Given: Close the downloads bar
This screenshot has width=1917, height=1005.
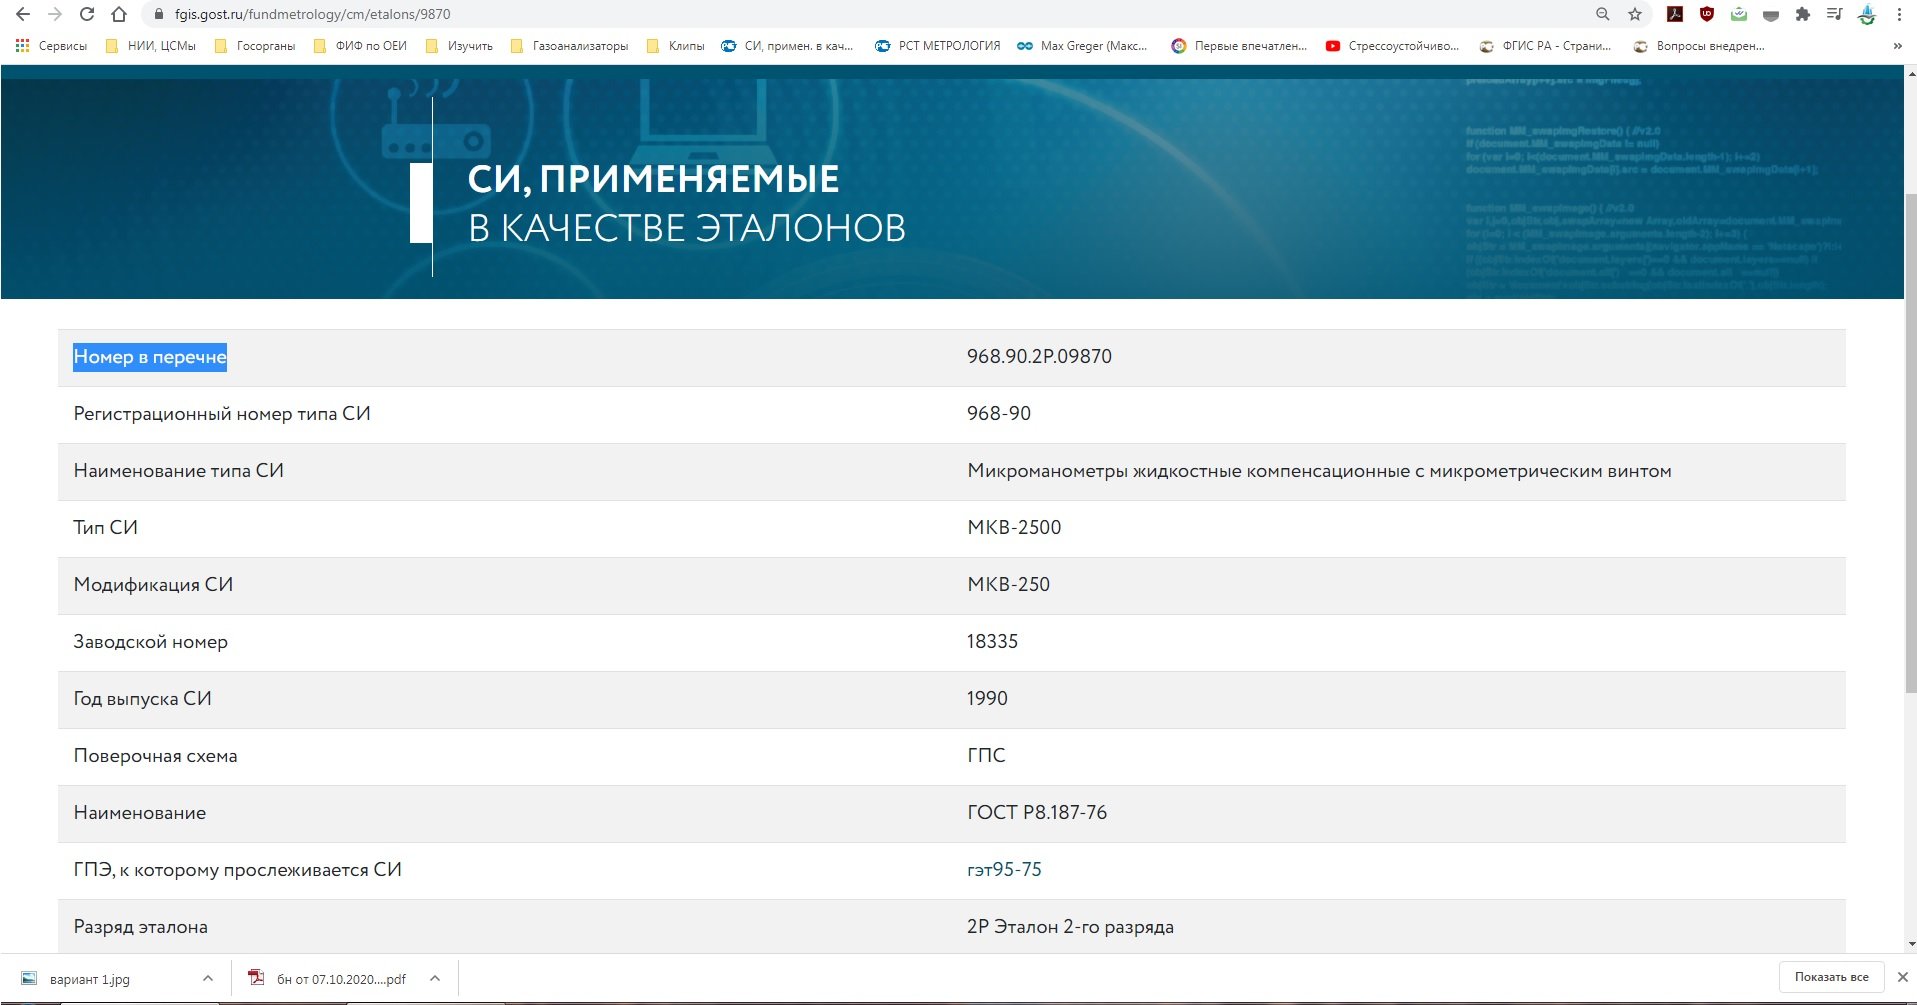Looking at the screenshot, I should coord(1902,977).
